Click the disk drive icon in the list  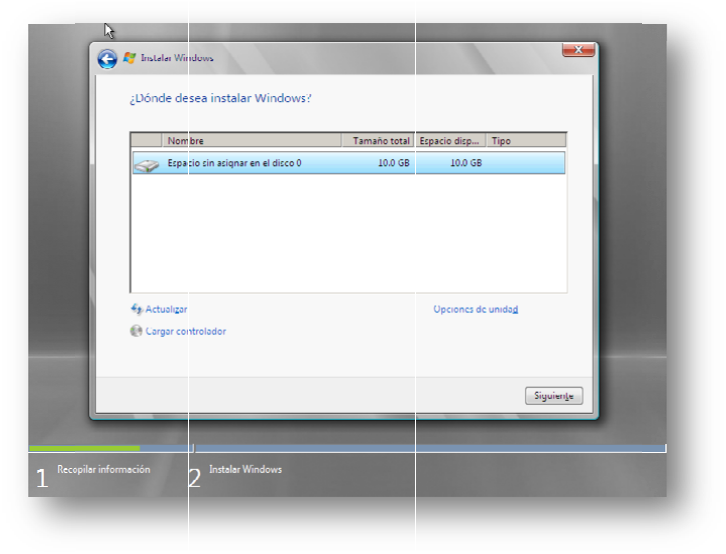point(147,165)
